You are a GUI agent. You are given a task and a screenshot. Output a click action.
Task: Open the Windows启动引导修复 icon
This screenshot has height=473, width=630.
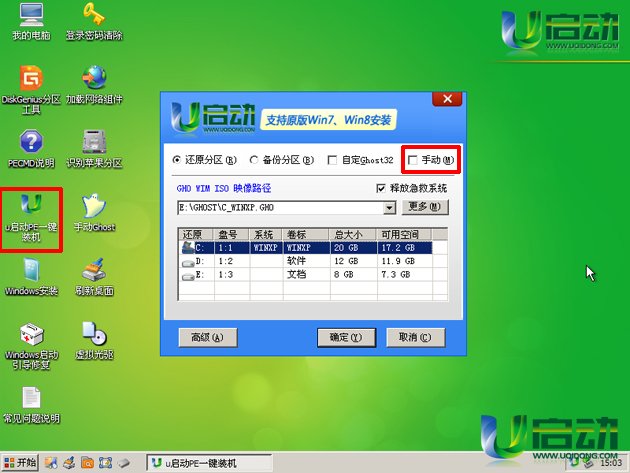pos(31,333)
